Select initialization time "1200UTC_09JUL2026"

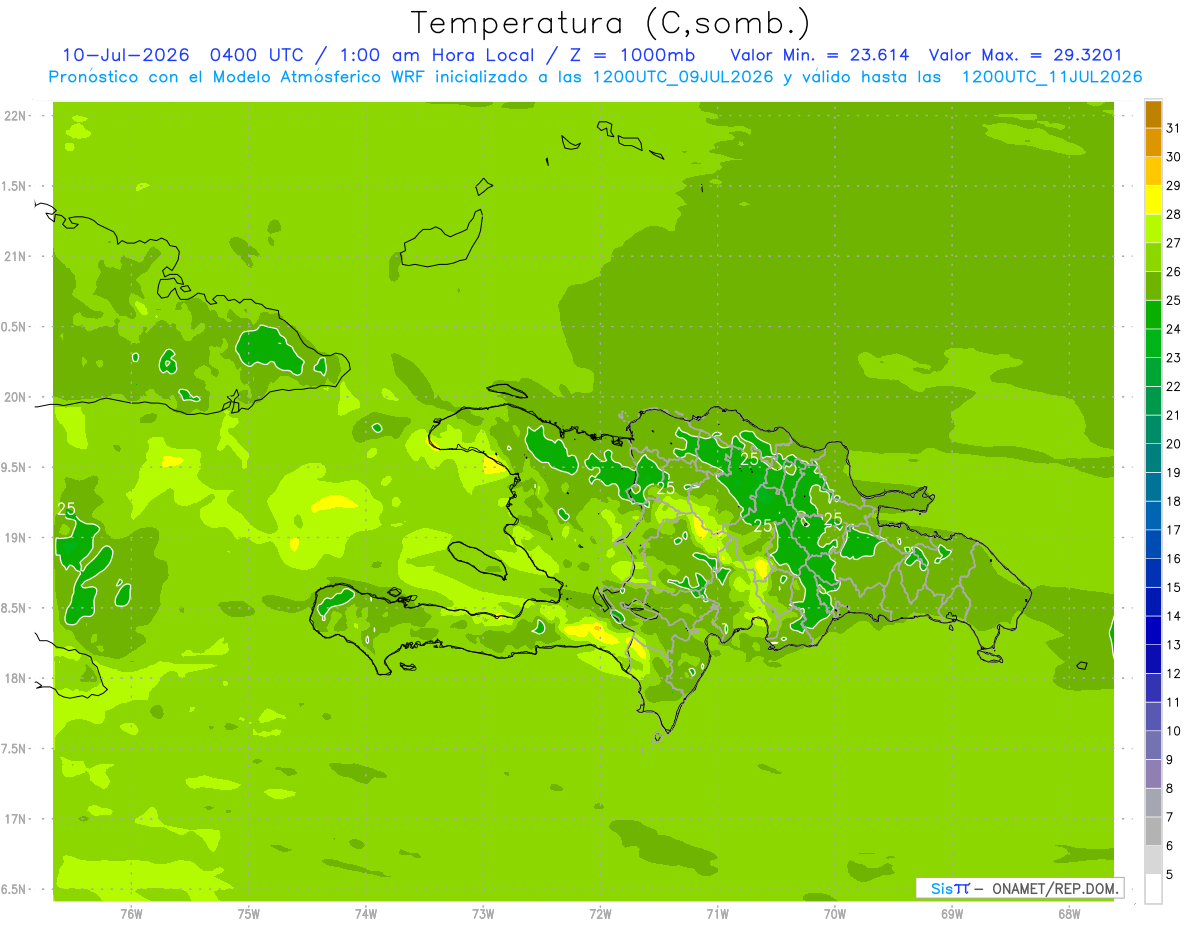coord(683,77)
